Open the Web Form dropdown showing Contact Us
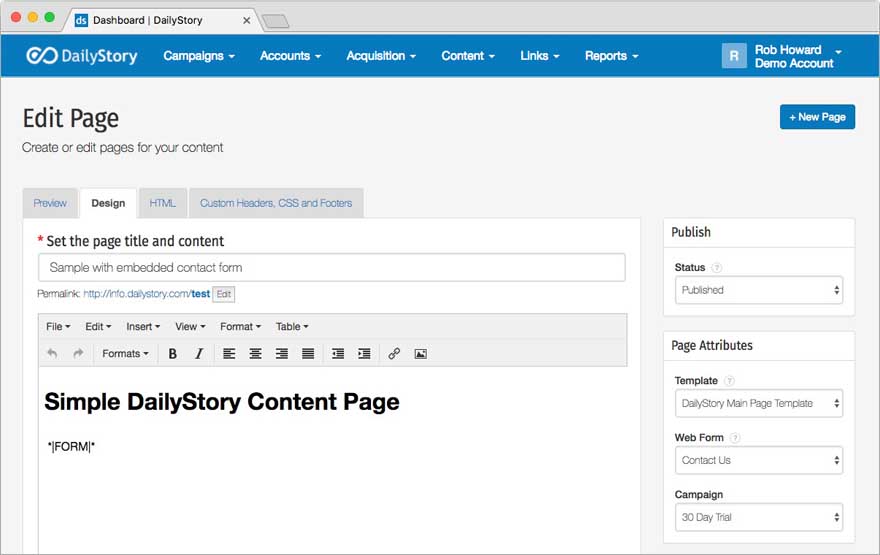 click(x=759, y=460)
